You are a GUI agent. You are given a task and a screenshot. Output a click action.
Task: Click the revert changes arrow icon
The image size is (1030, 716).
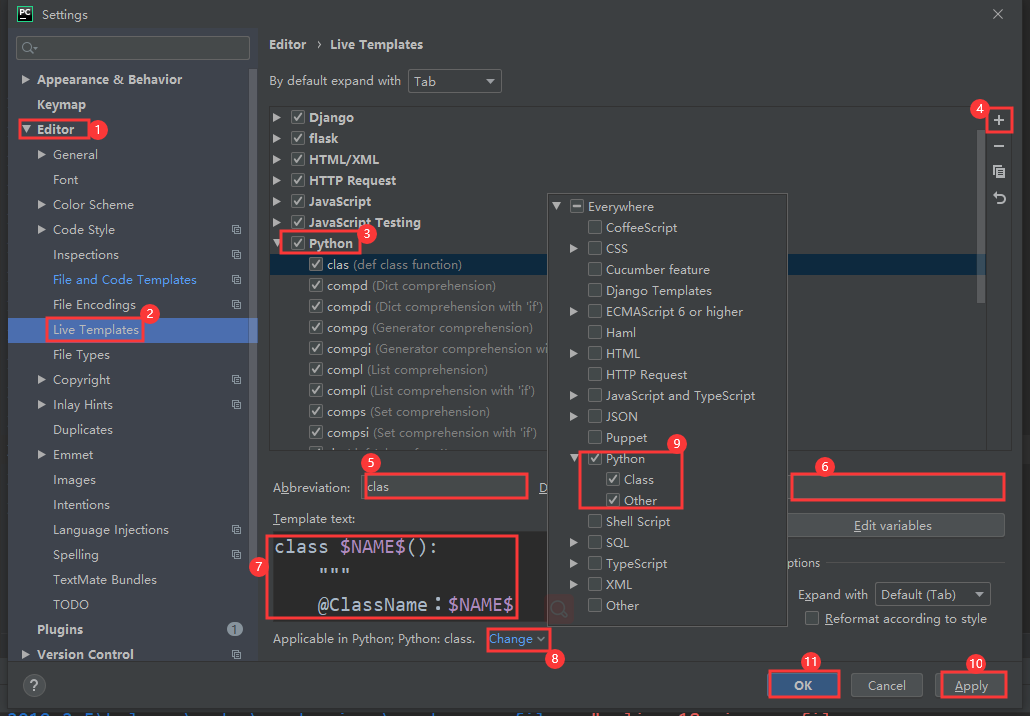998,198
